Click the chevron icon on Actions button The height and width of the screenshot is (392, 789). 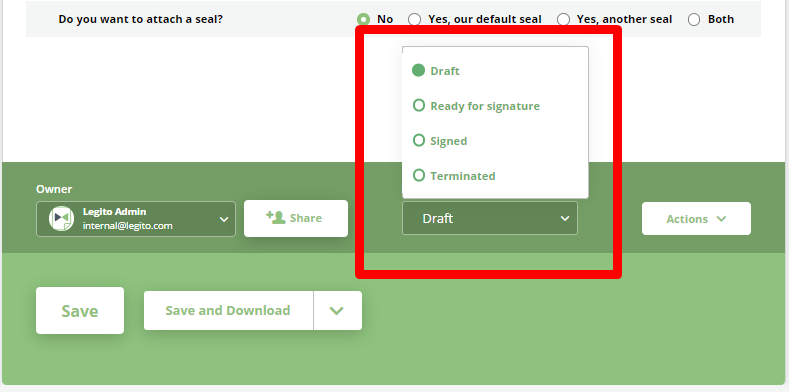coord(721,219)
